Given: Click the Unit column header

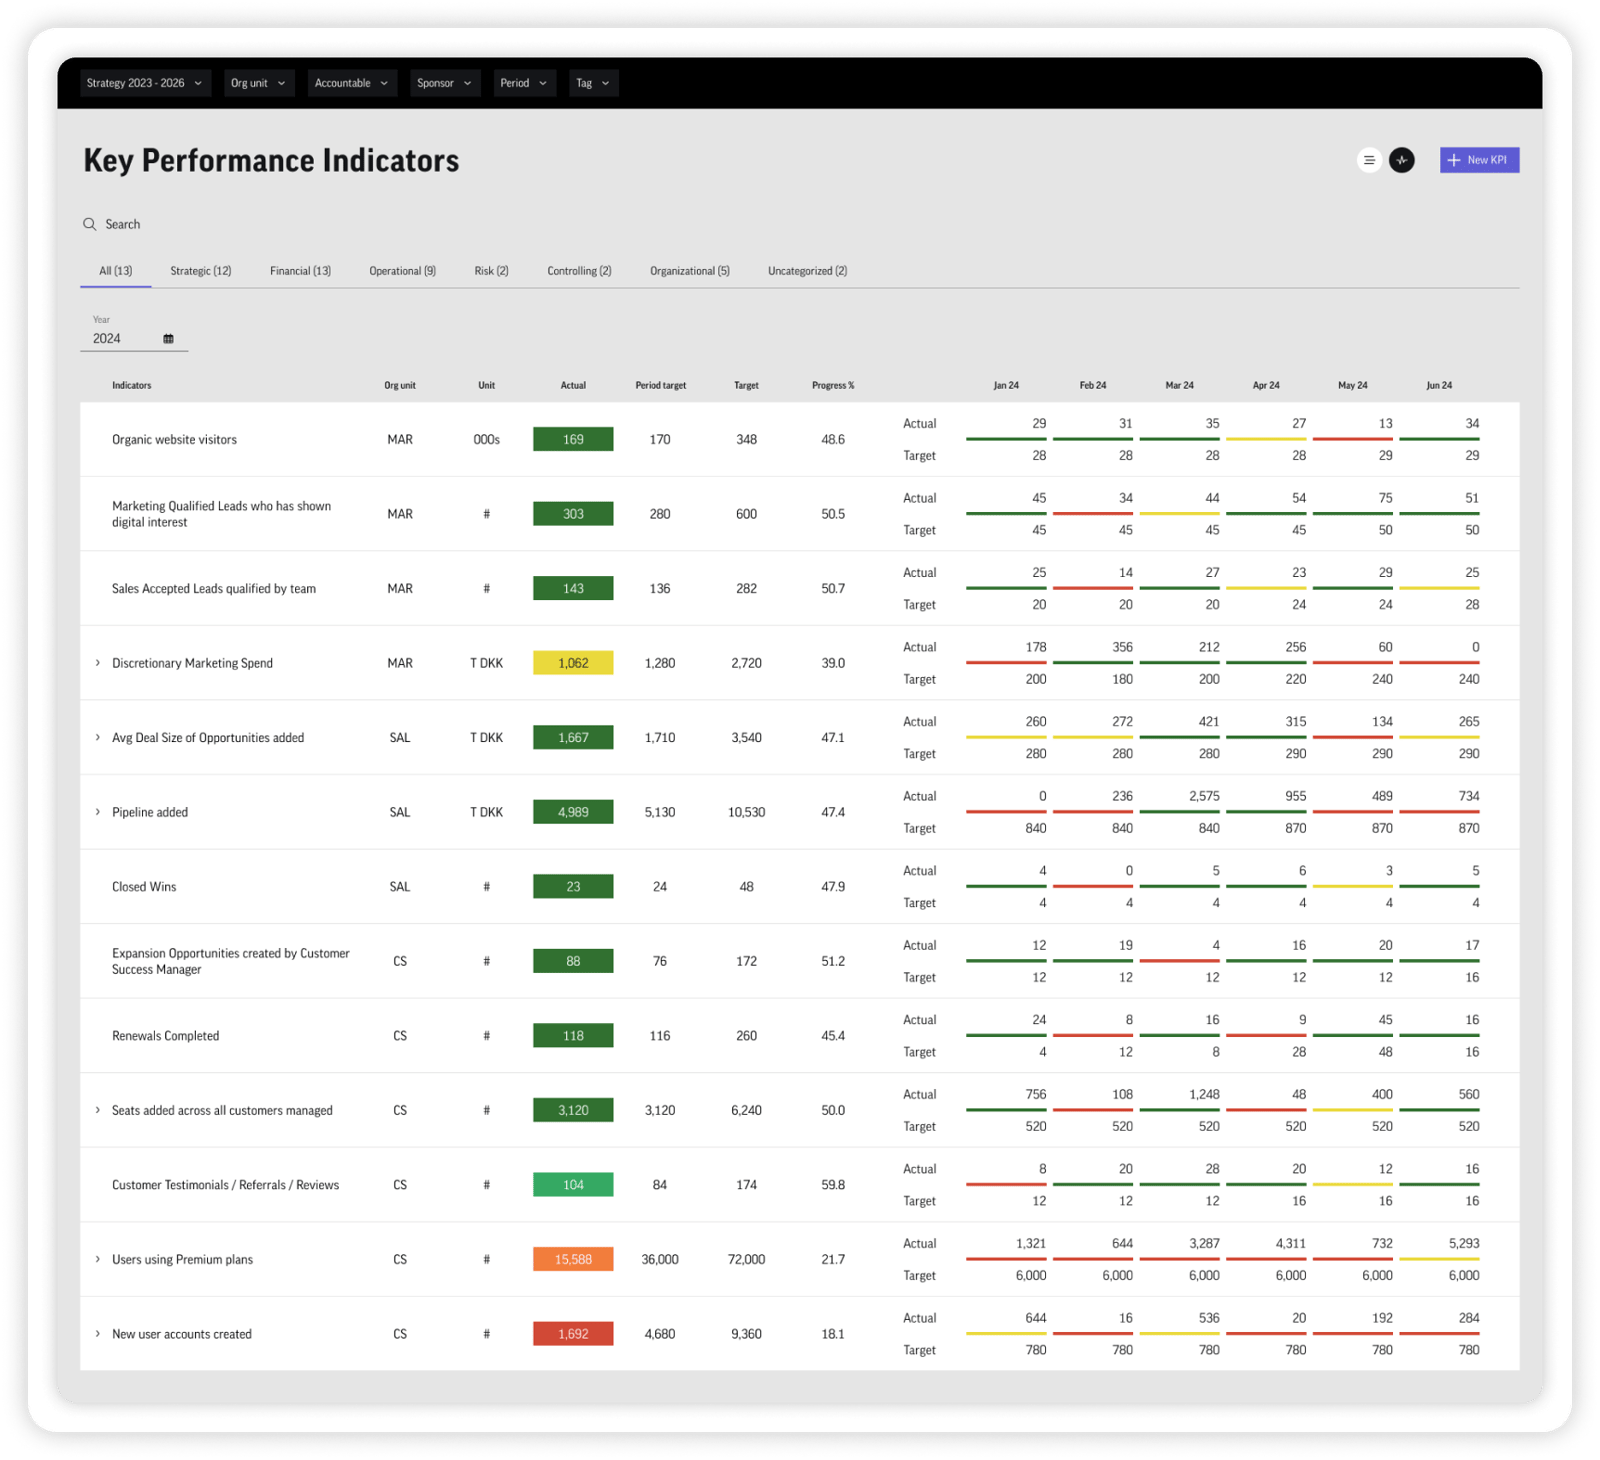Looking at the screenshot, I should (x=486, y=385).
